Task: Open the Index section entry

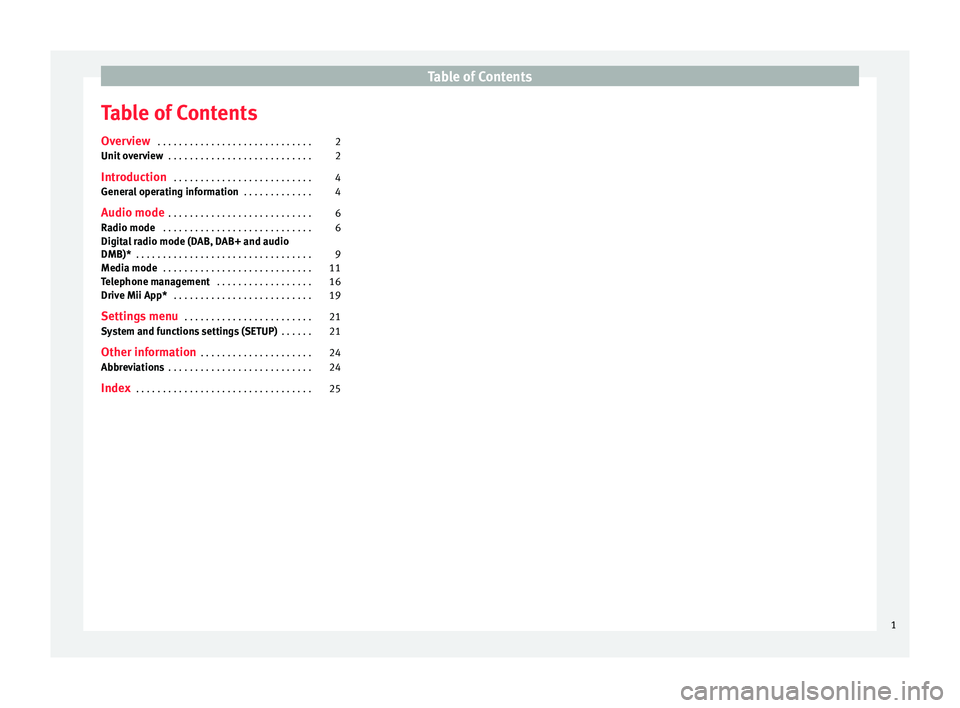Action: pos(116,388)
